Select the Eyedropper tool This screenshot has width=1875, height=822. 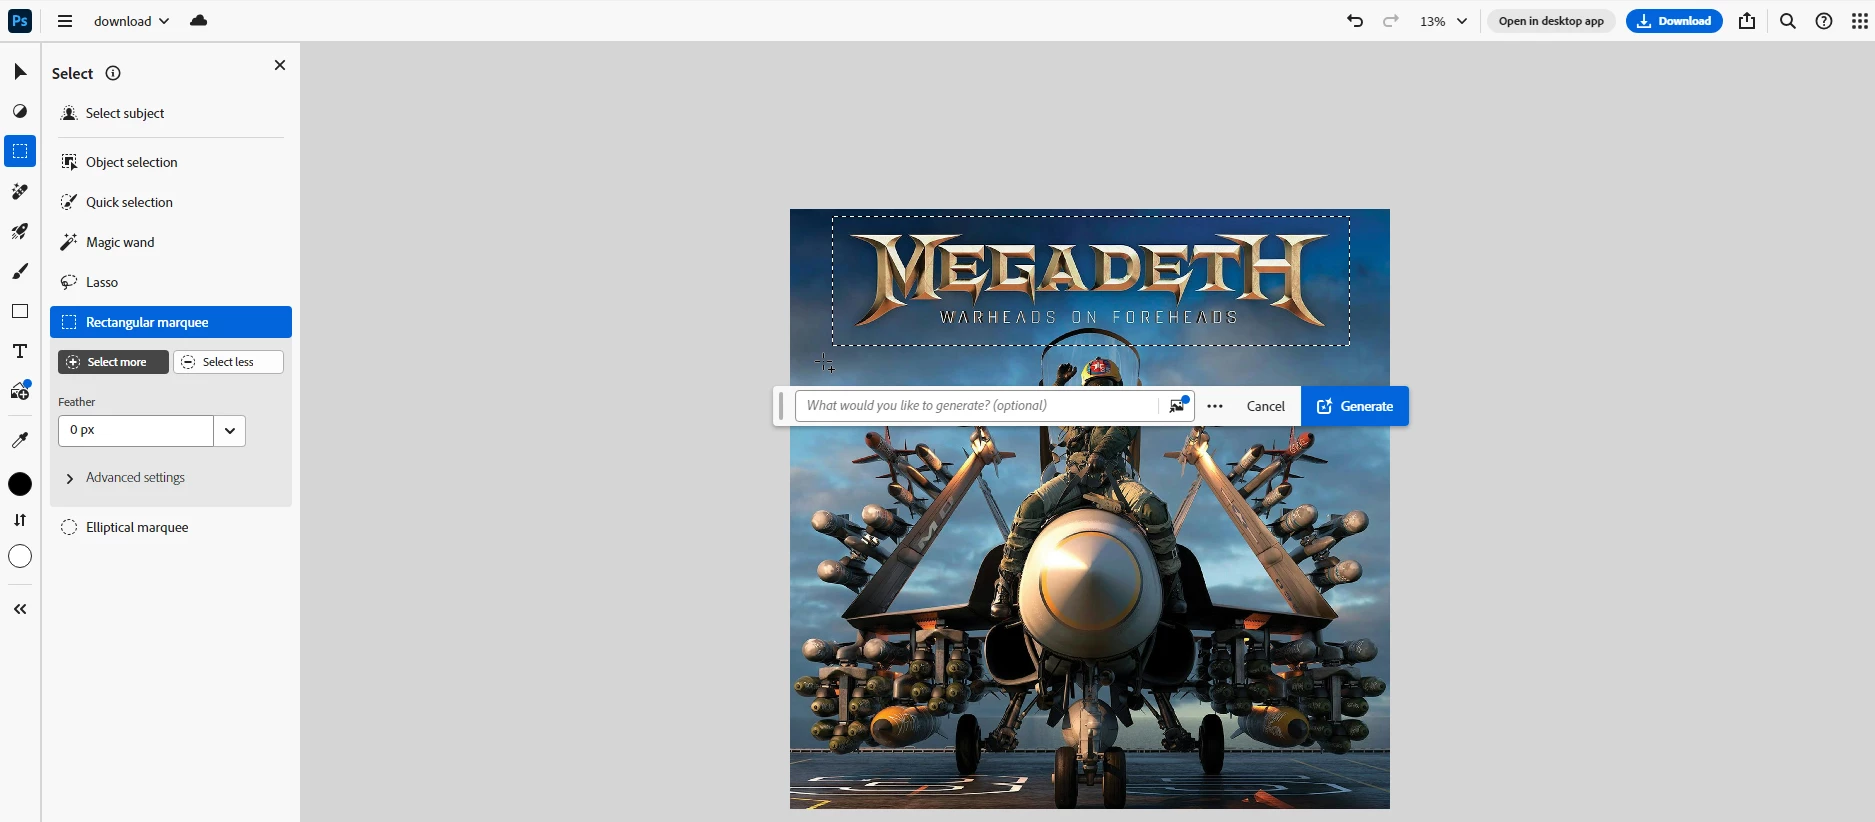click(20, 440)
